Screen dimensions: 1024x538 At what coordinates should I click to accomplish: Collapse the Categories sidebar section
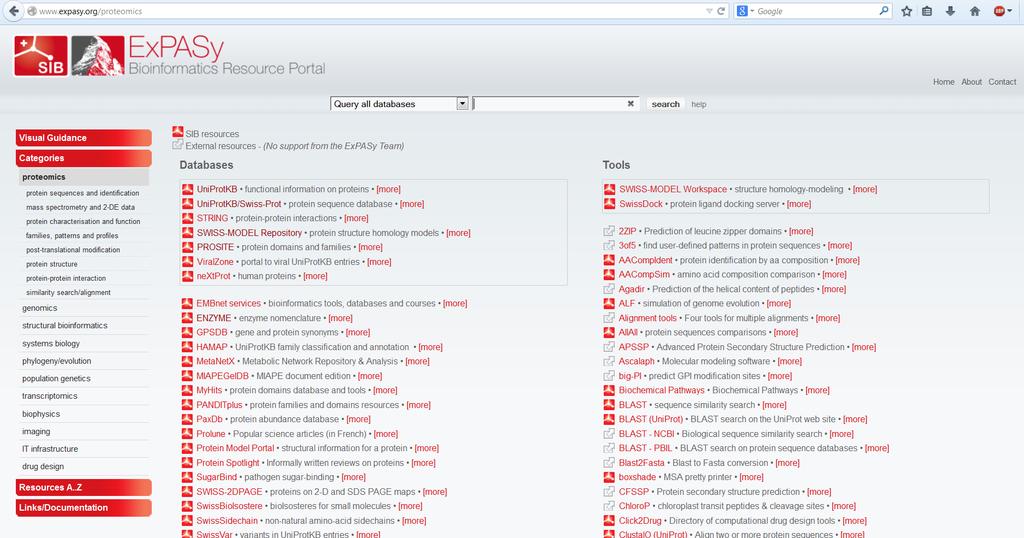click(x=84, y=158)
